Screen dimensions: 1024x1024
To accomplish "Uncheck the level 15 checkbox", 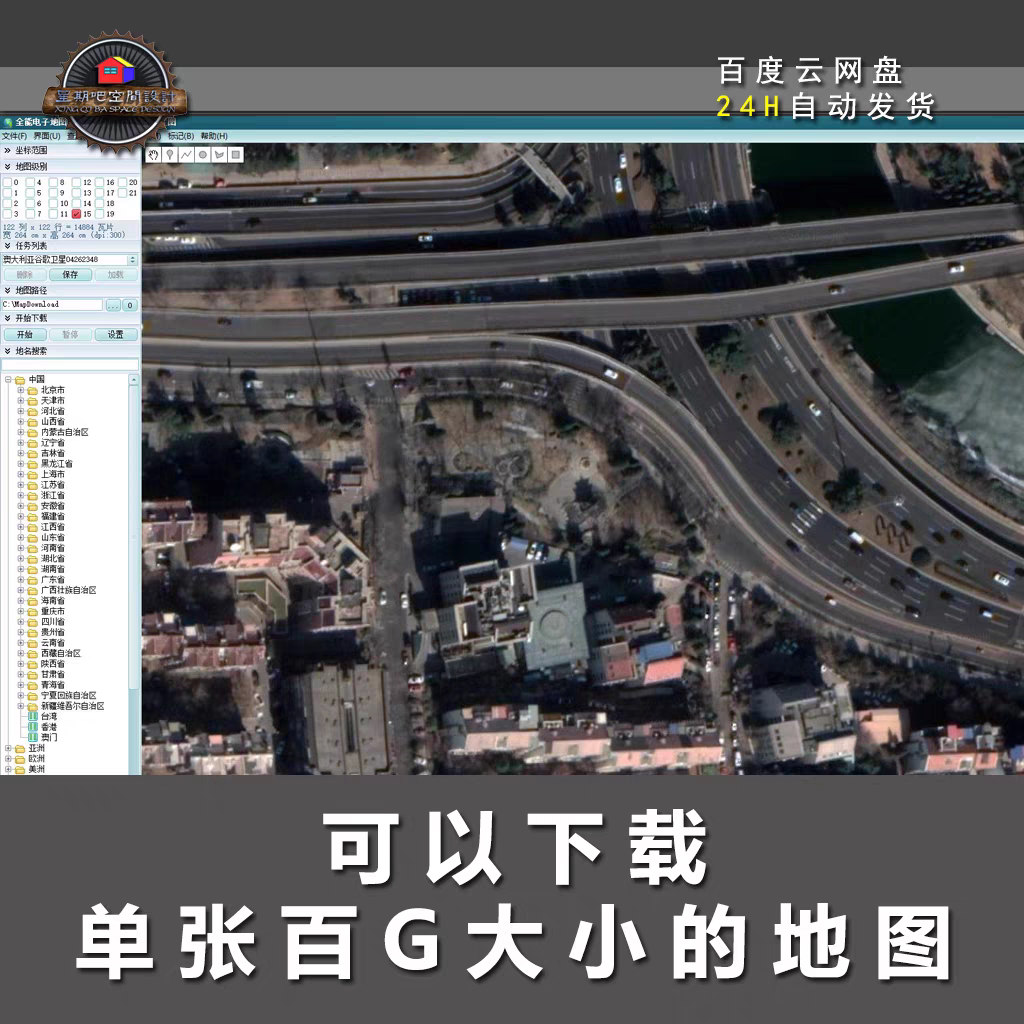I will (x=75, y=214).
